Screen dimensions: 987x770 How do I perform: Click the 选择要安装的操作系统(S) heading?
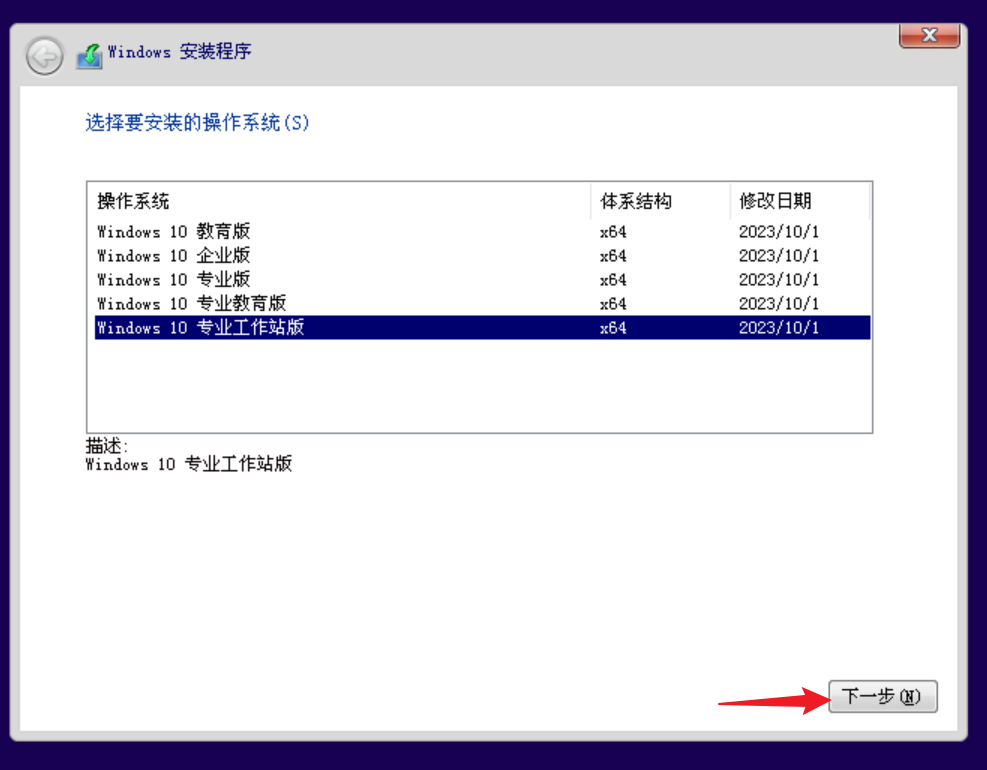197,123
